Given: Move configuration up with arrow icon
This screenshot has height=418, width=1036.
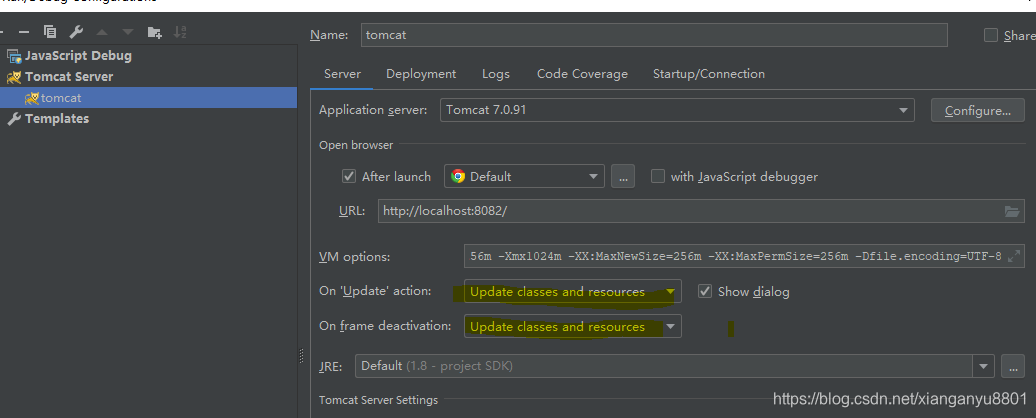Looking at the screenshot, I should coord(102,32).
